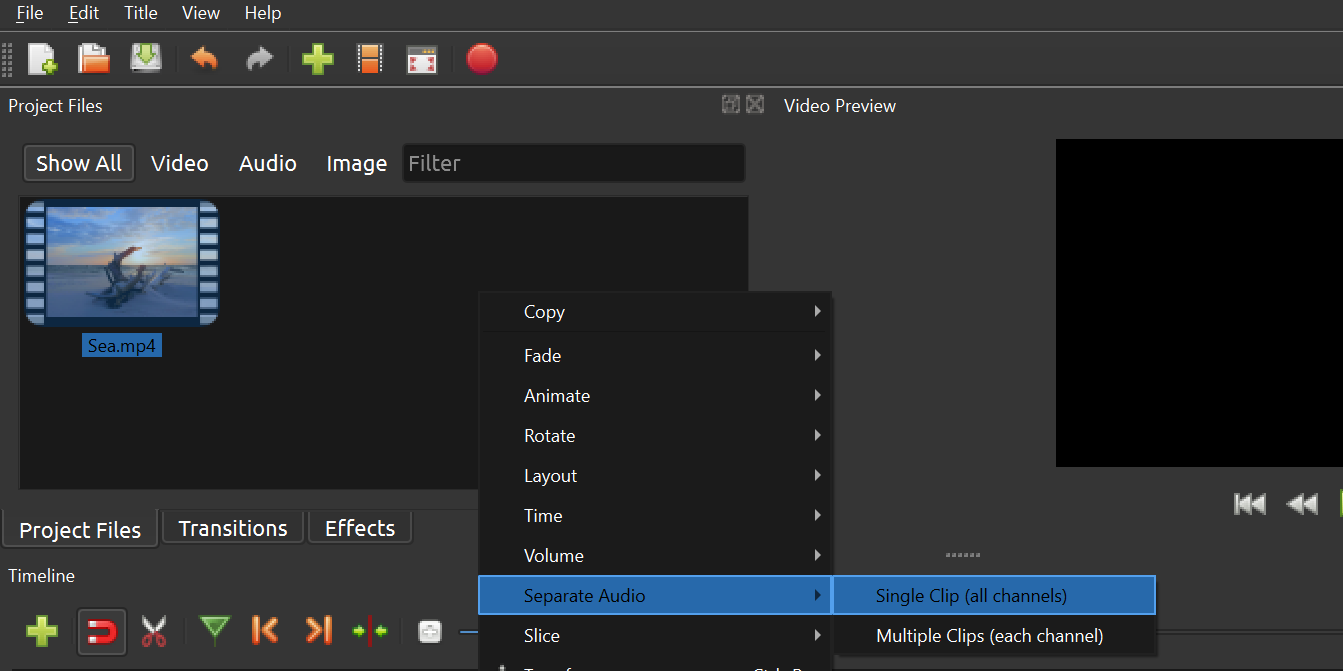This screenshot has width=1343, height=671.
Task: Open the Choose Profile filmstrip icon
Action: [x=370, y=60]
